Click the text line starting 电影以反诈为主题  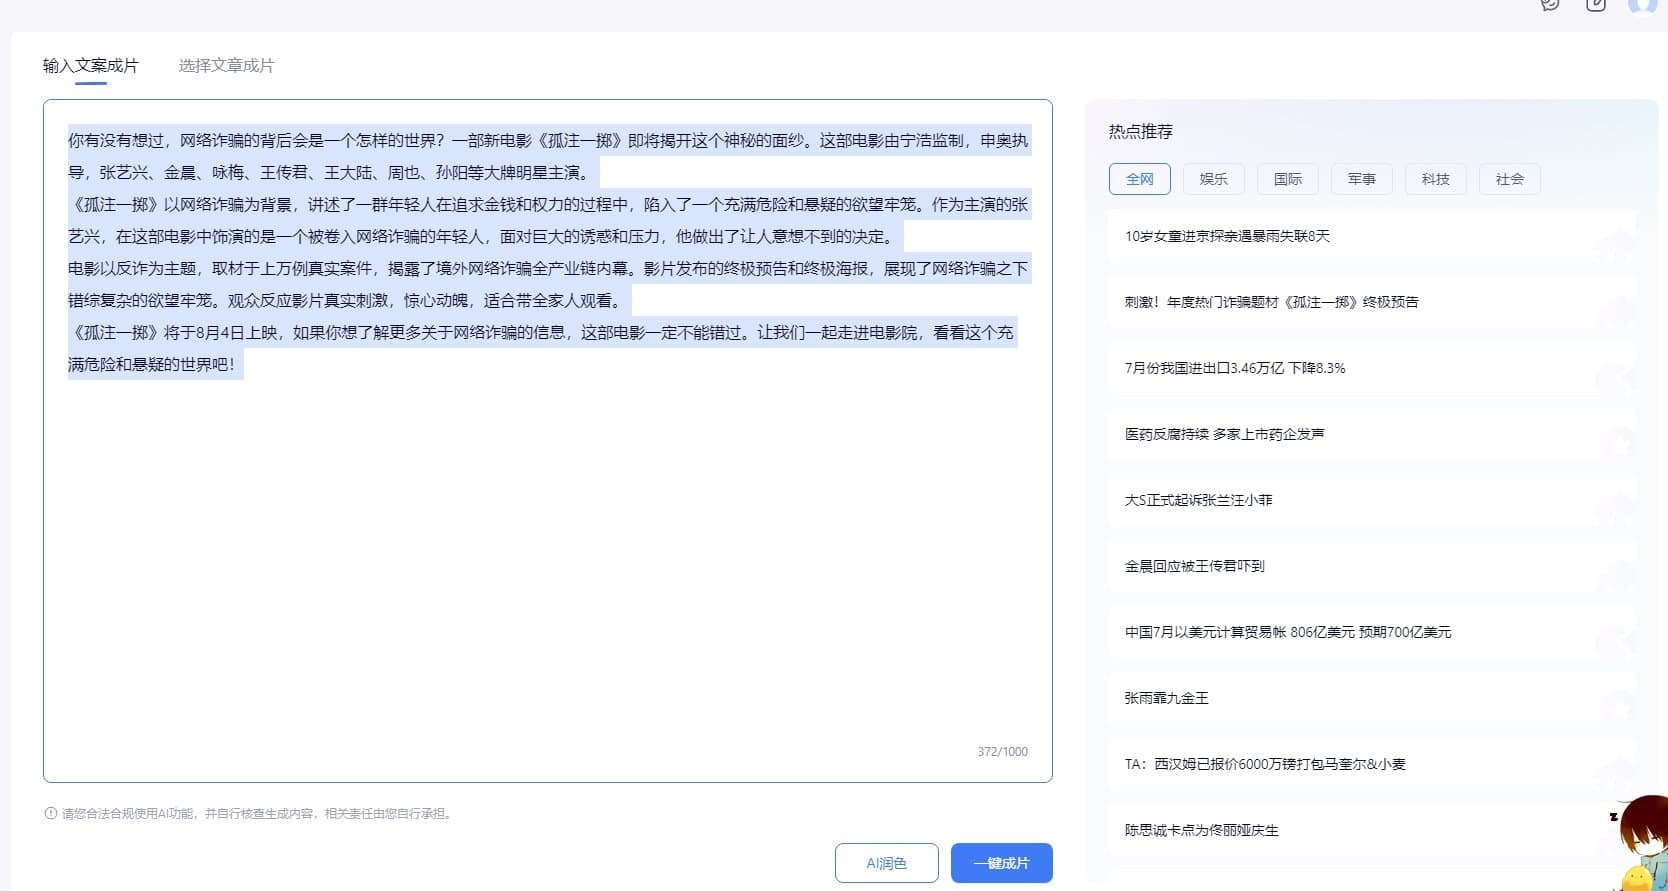point(548,269)
